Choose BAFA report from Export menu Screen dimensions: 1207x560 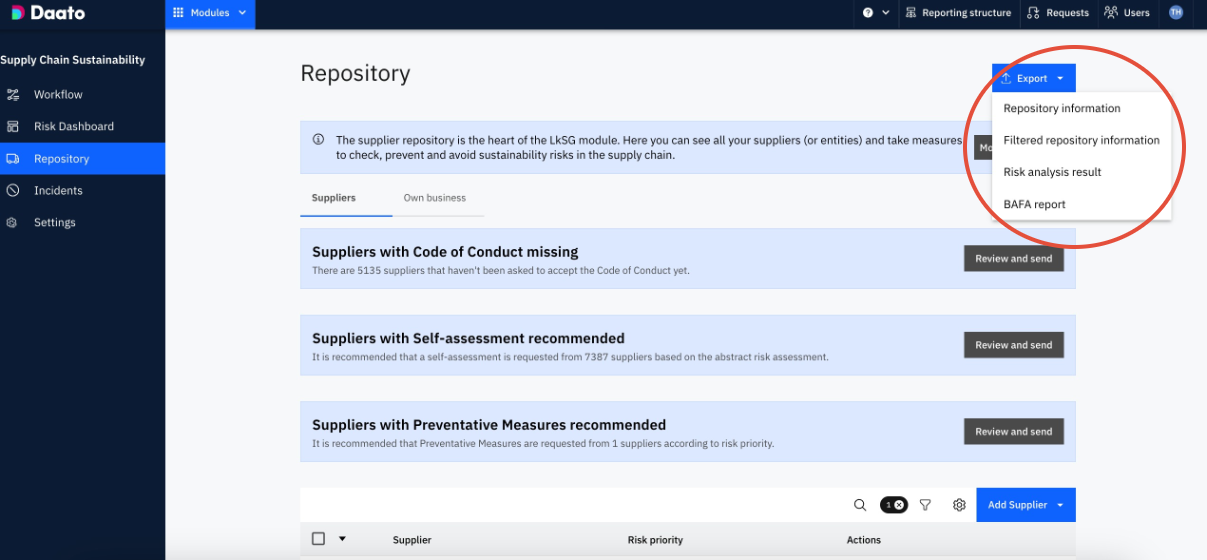[1034, 204]
